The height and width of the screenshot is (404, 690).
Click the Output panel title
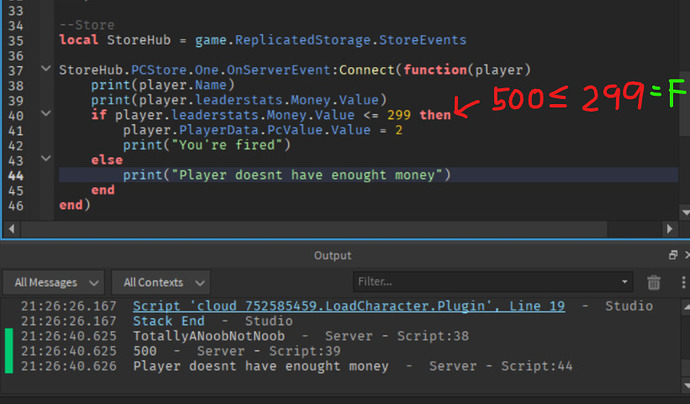coord(333,255)
